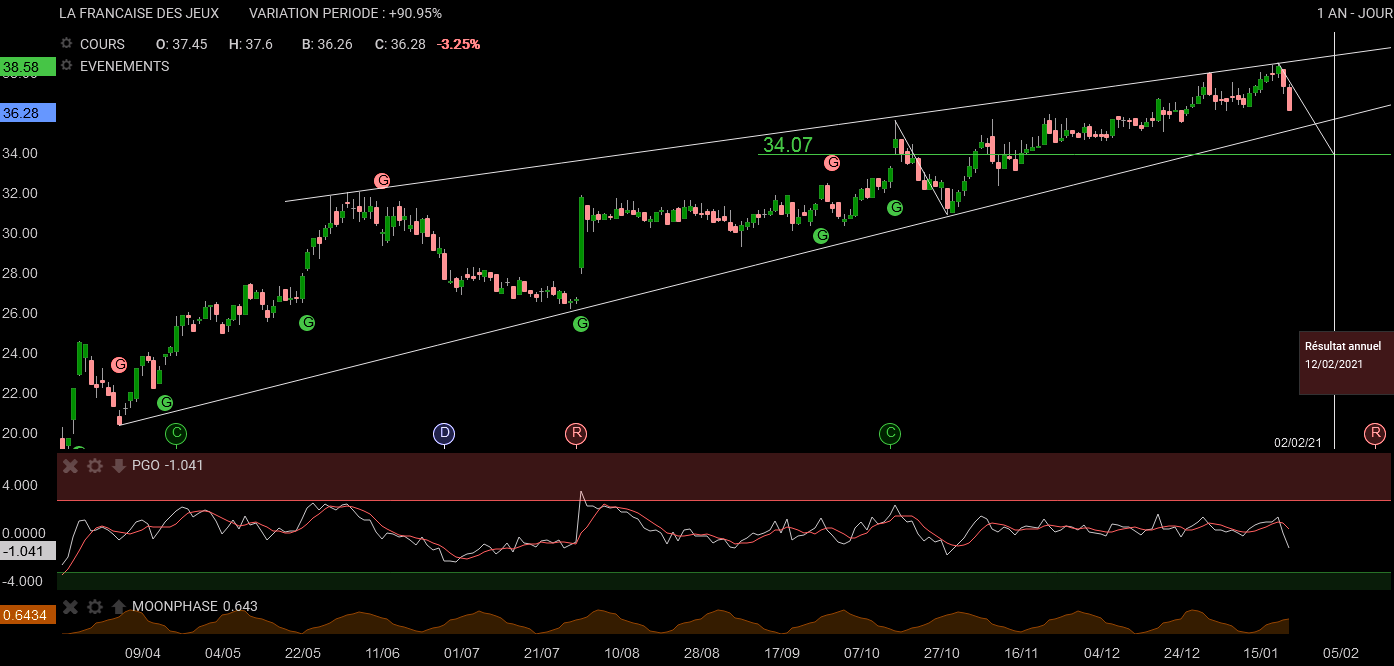Screen dimensions: 1394x666
Task: Click the high value 'H: 37.6'
Action: [x=251, y=44]
